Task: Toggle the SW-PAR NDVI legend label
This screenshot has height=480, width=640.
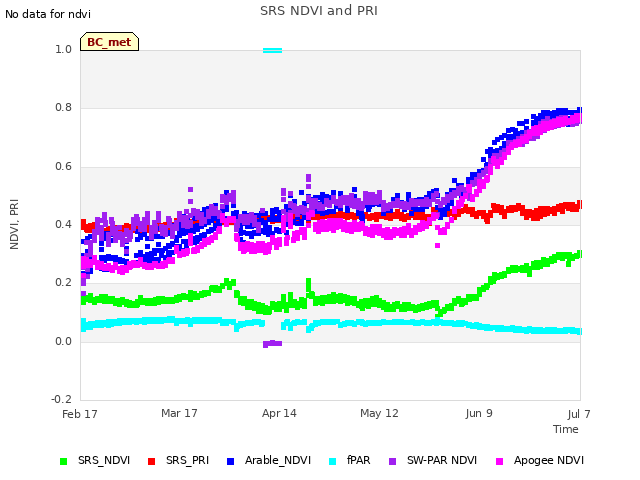Action: 442,460
